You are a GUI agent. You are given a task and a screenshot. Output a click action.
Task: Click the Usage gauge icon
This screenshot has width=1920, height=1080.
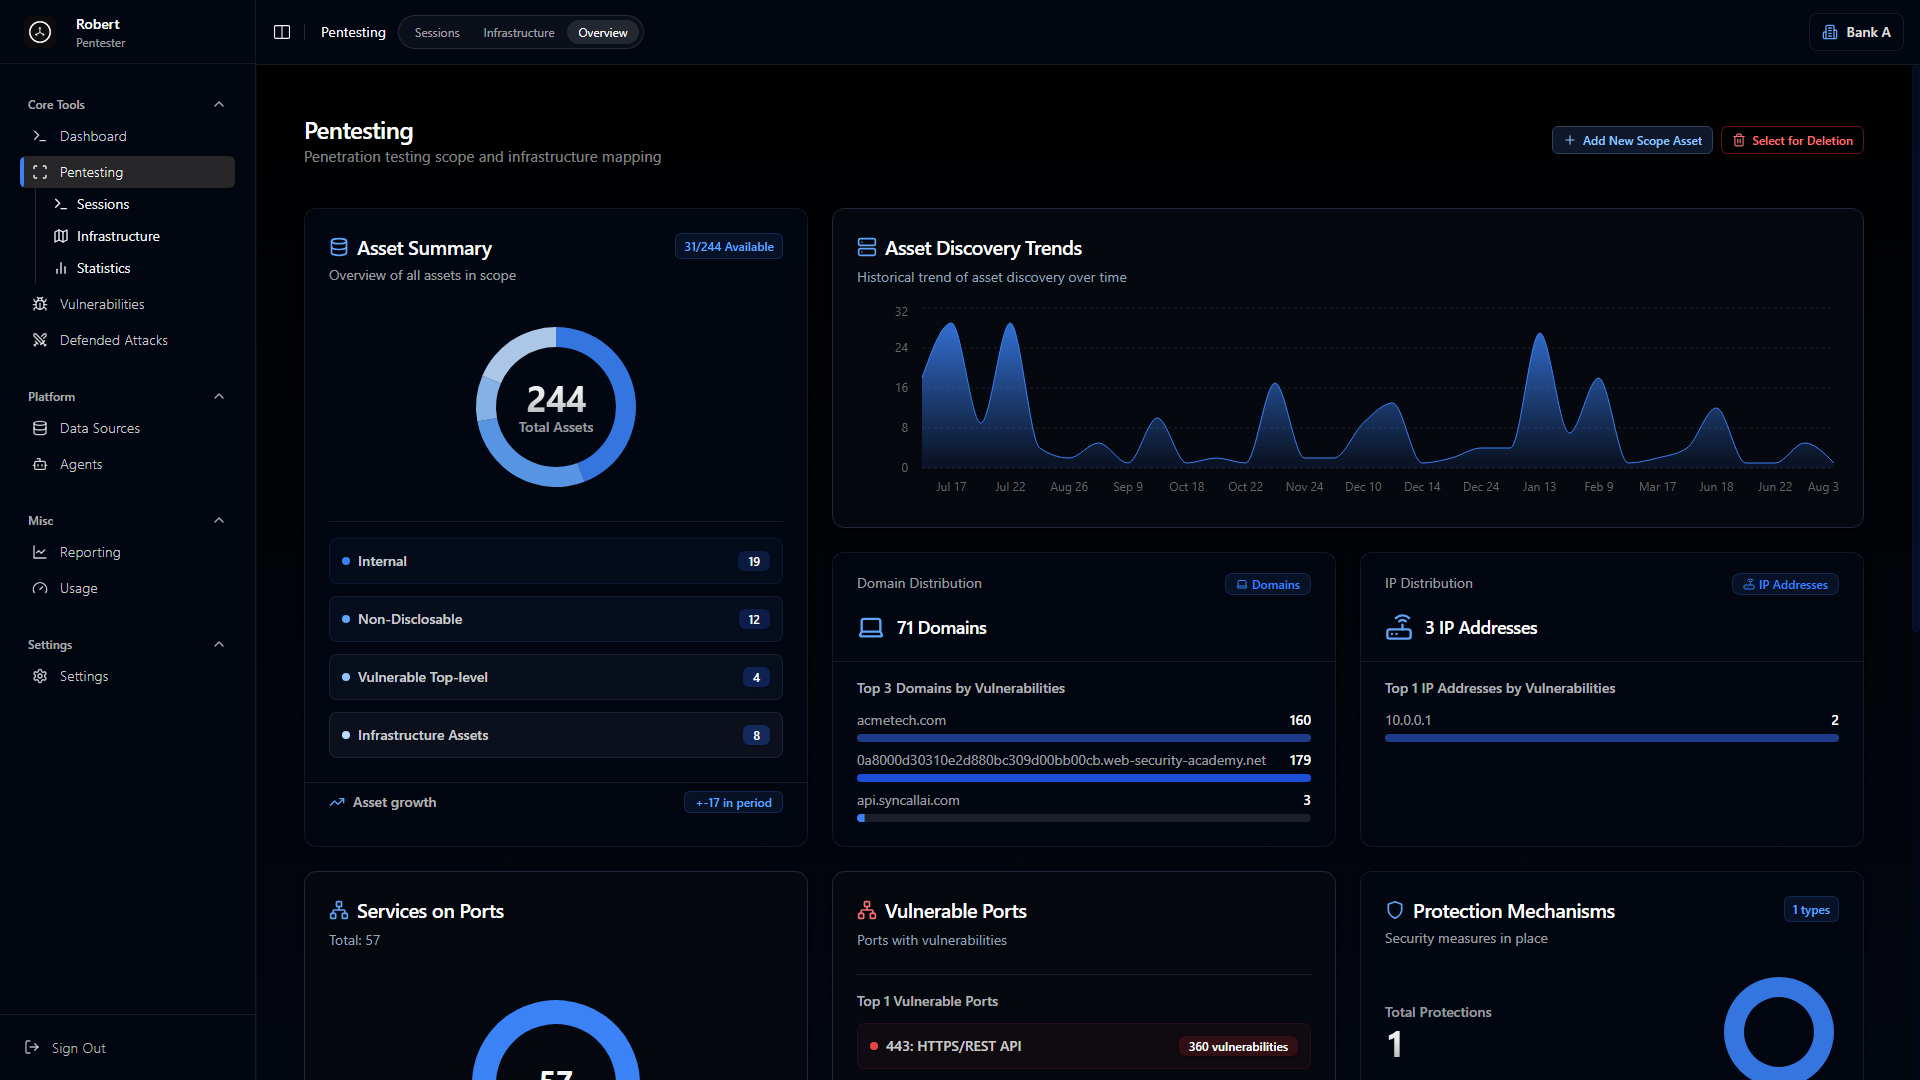tap(40, 588)
